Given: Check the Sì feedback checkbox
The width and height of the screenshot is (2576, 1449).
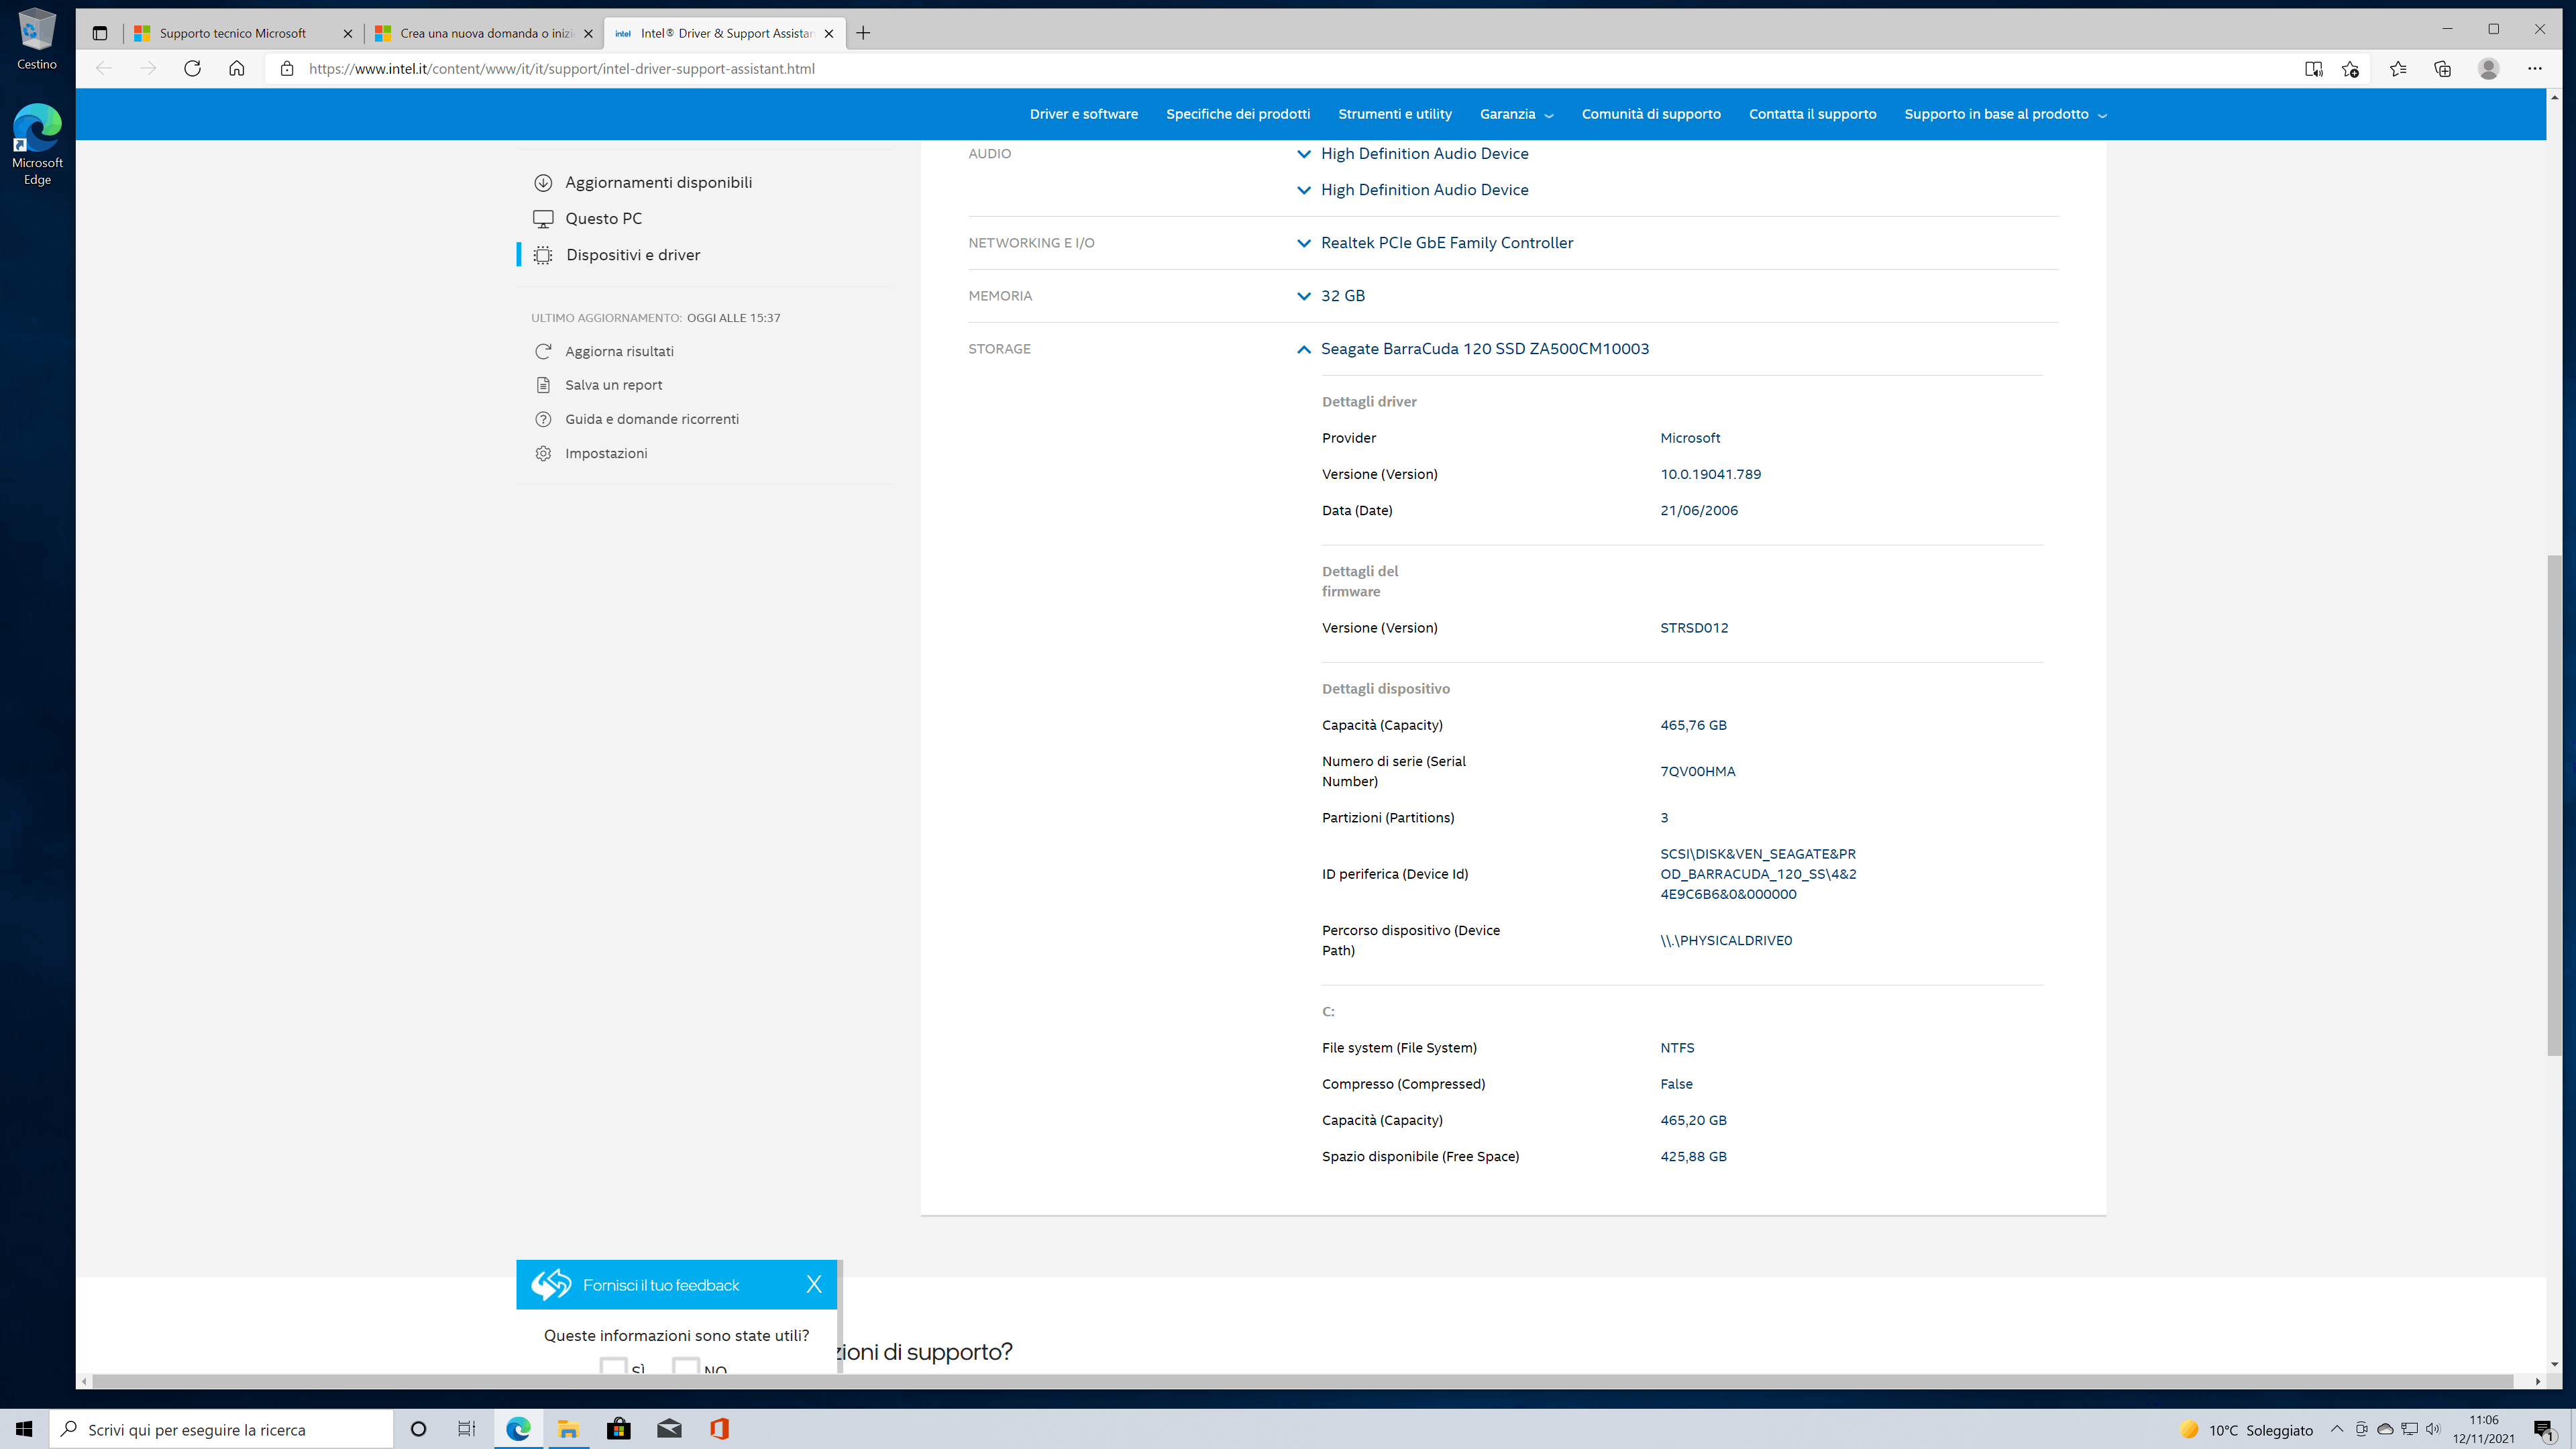Looking at the screenshot, I should [x=613, y=1366].
